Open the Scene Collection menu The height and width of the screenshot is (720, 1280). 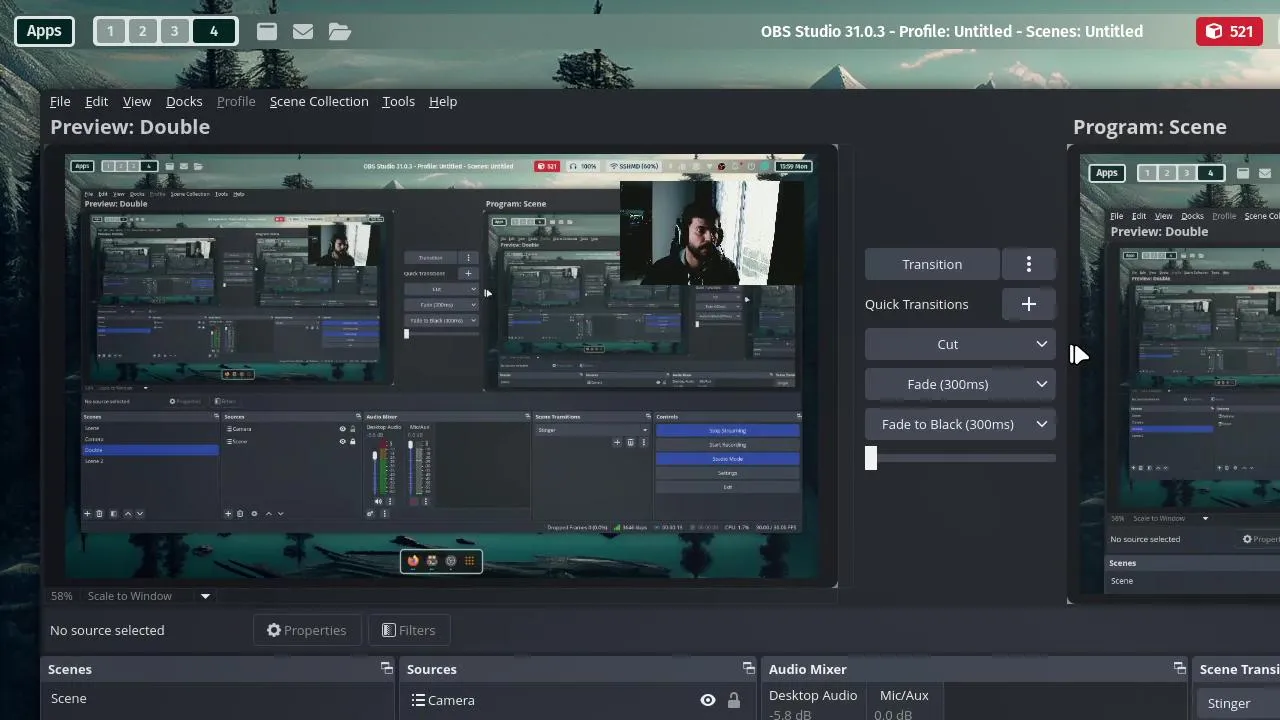click(x=319, y=101)
